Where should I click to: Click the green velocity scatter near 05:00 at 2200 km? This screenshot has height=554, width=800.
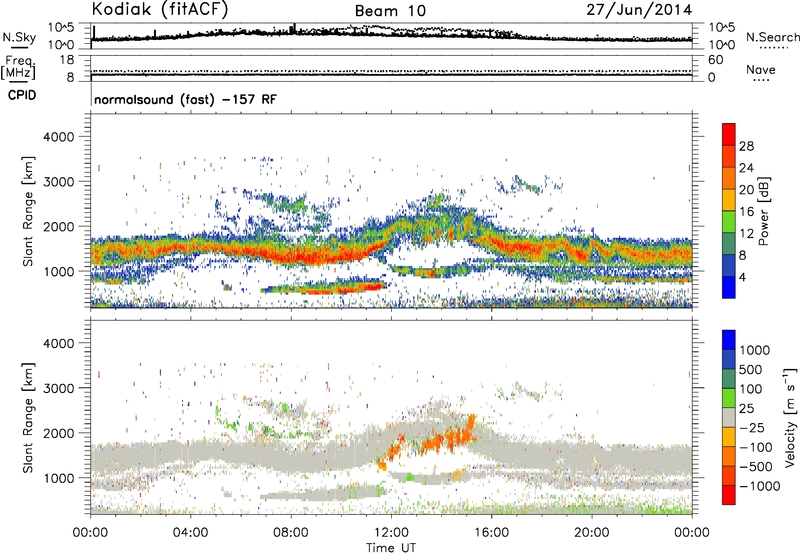click(x=227, y=419)
